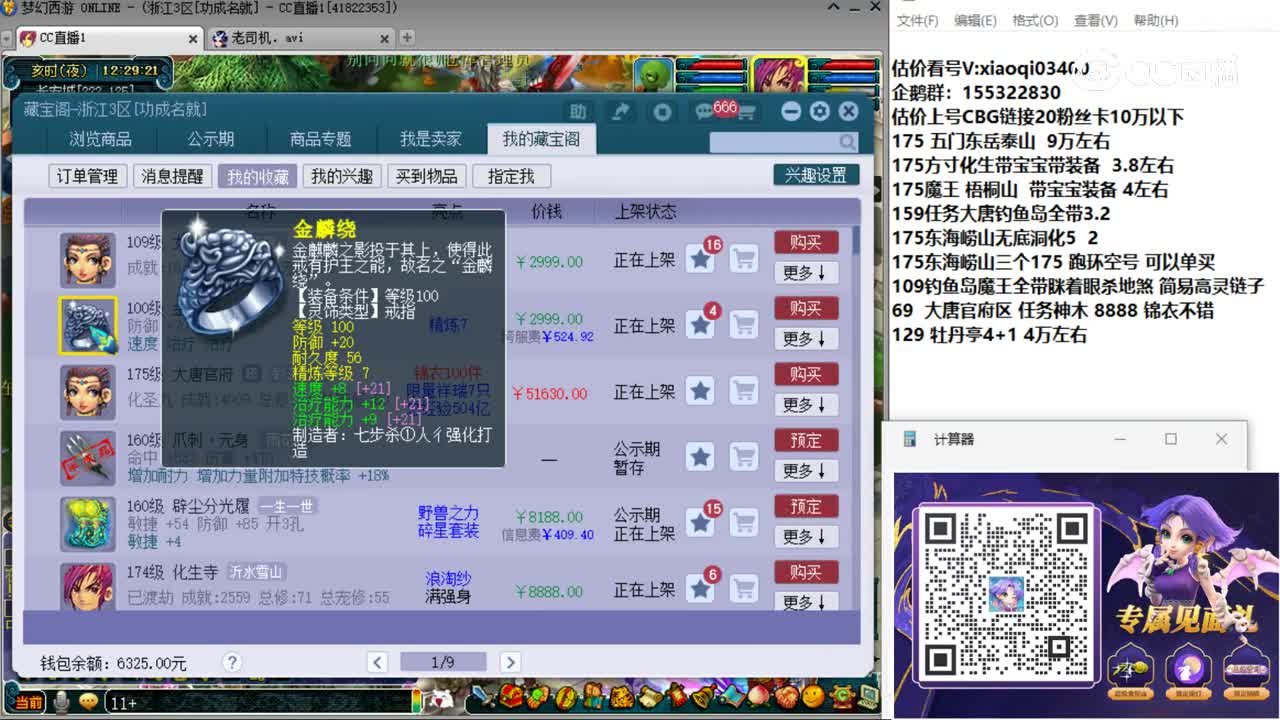Toggle favorite star on ￥51630.00 row
Image resolution: width=1280 pixels, height=720 pixels.
point(700,391)
